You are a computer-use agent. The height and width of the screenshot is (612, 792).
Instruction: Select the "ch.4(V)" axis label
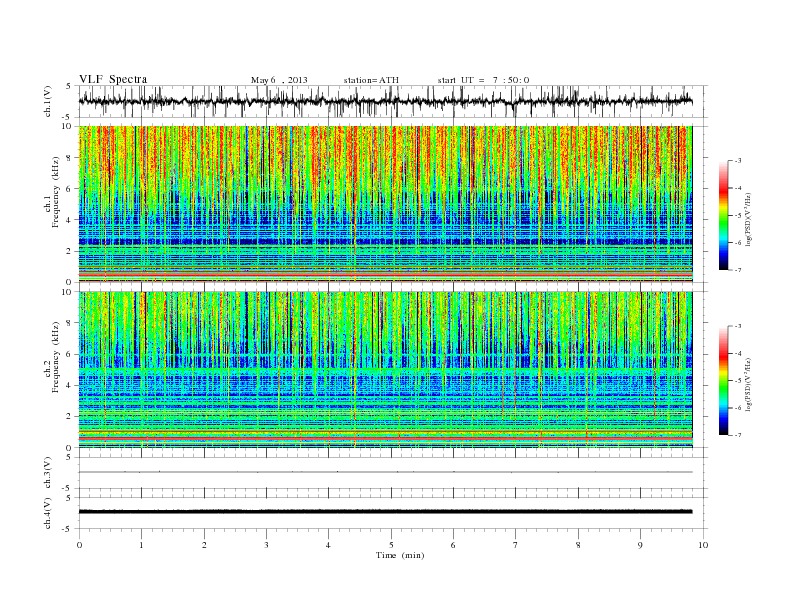pyautogui.click(x=48, y=513)
